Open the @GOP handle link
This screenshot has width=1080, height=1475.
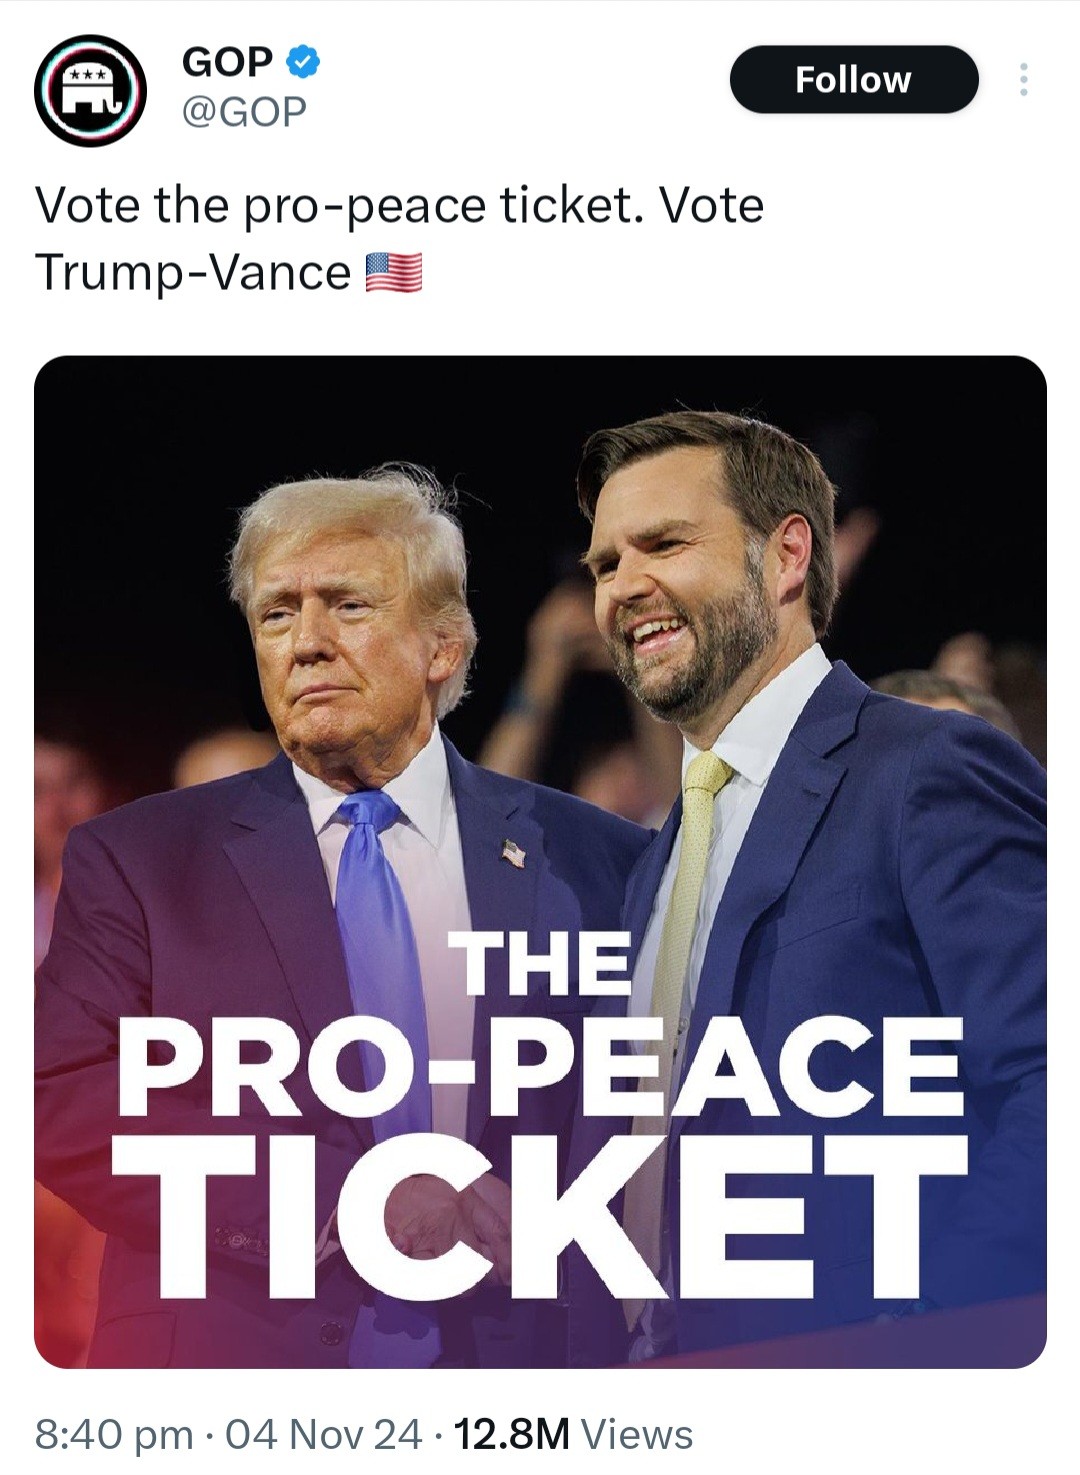tap(243, 111)
